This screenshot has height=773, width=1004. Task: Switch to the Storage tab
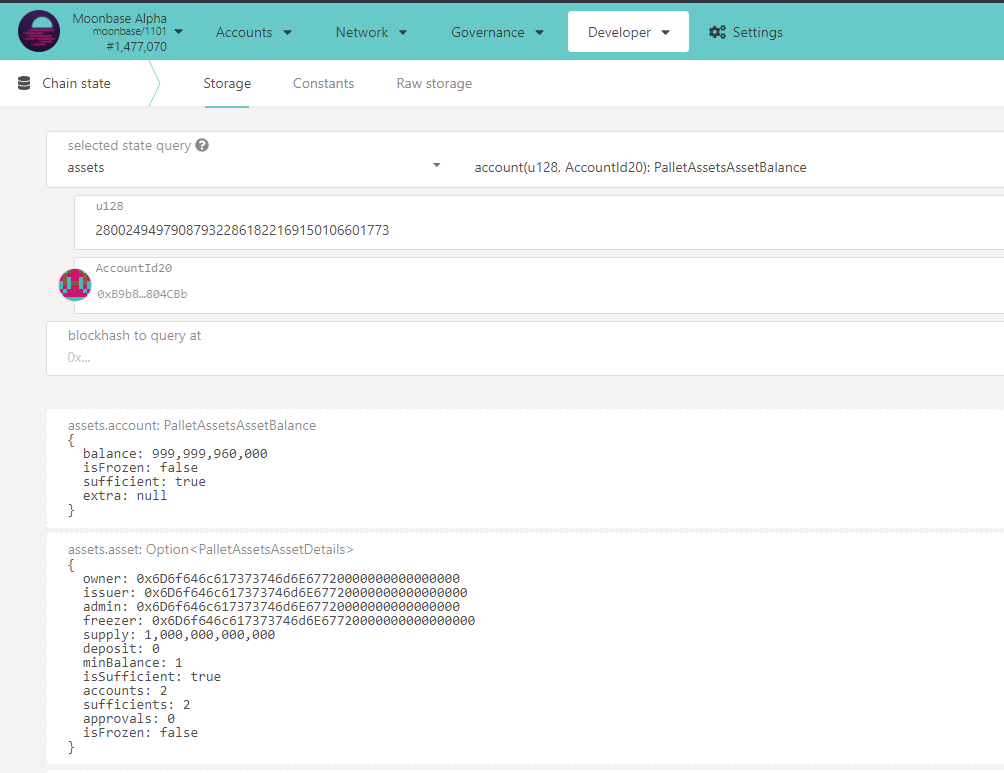pos(227,83)
